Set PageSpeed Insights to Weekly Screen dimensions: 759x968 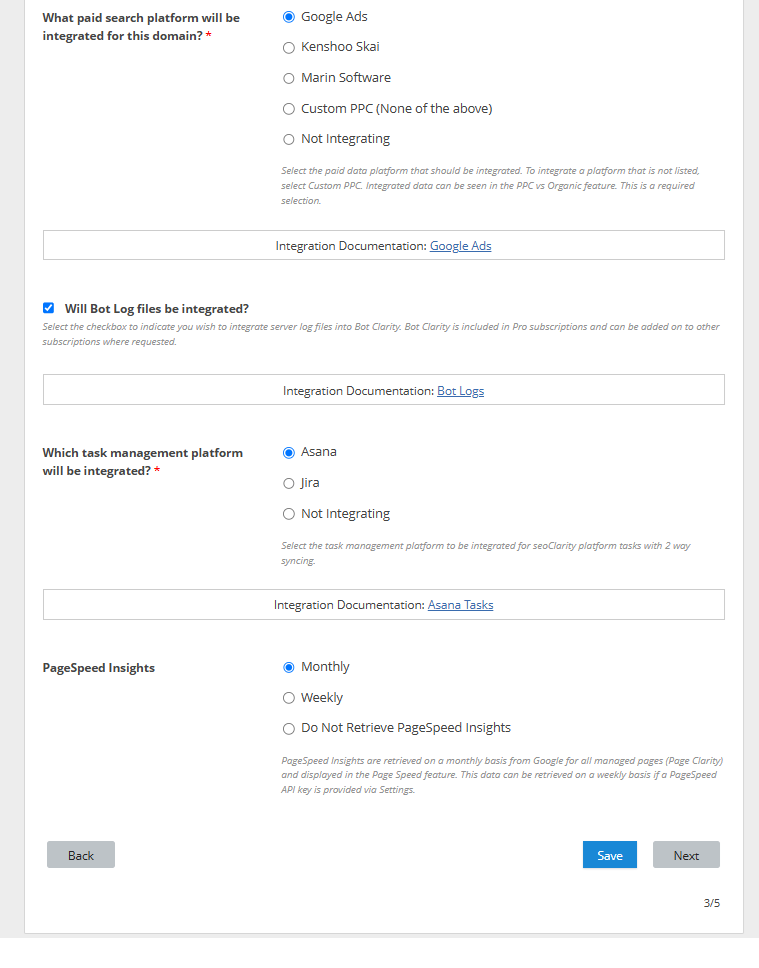coord(289,698)
